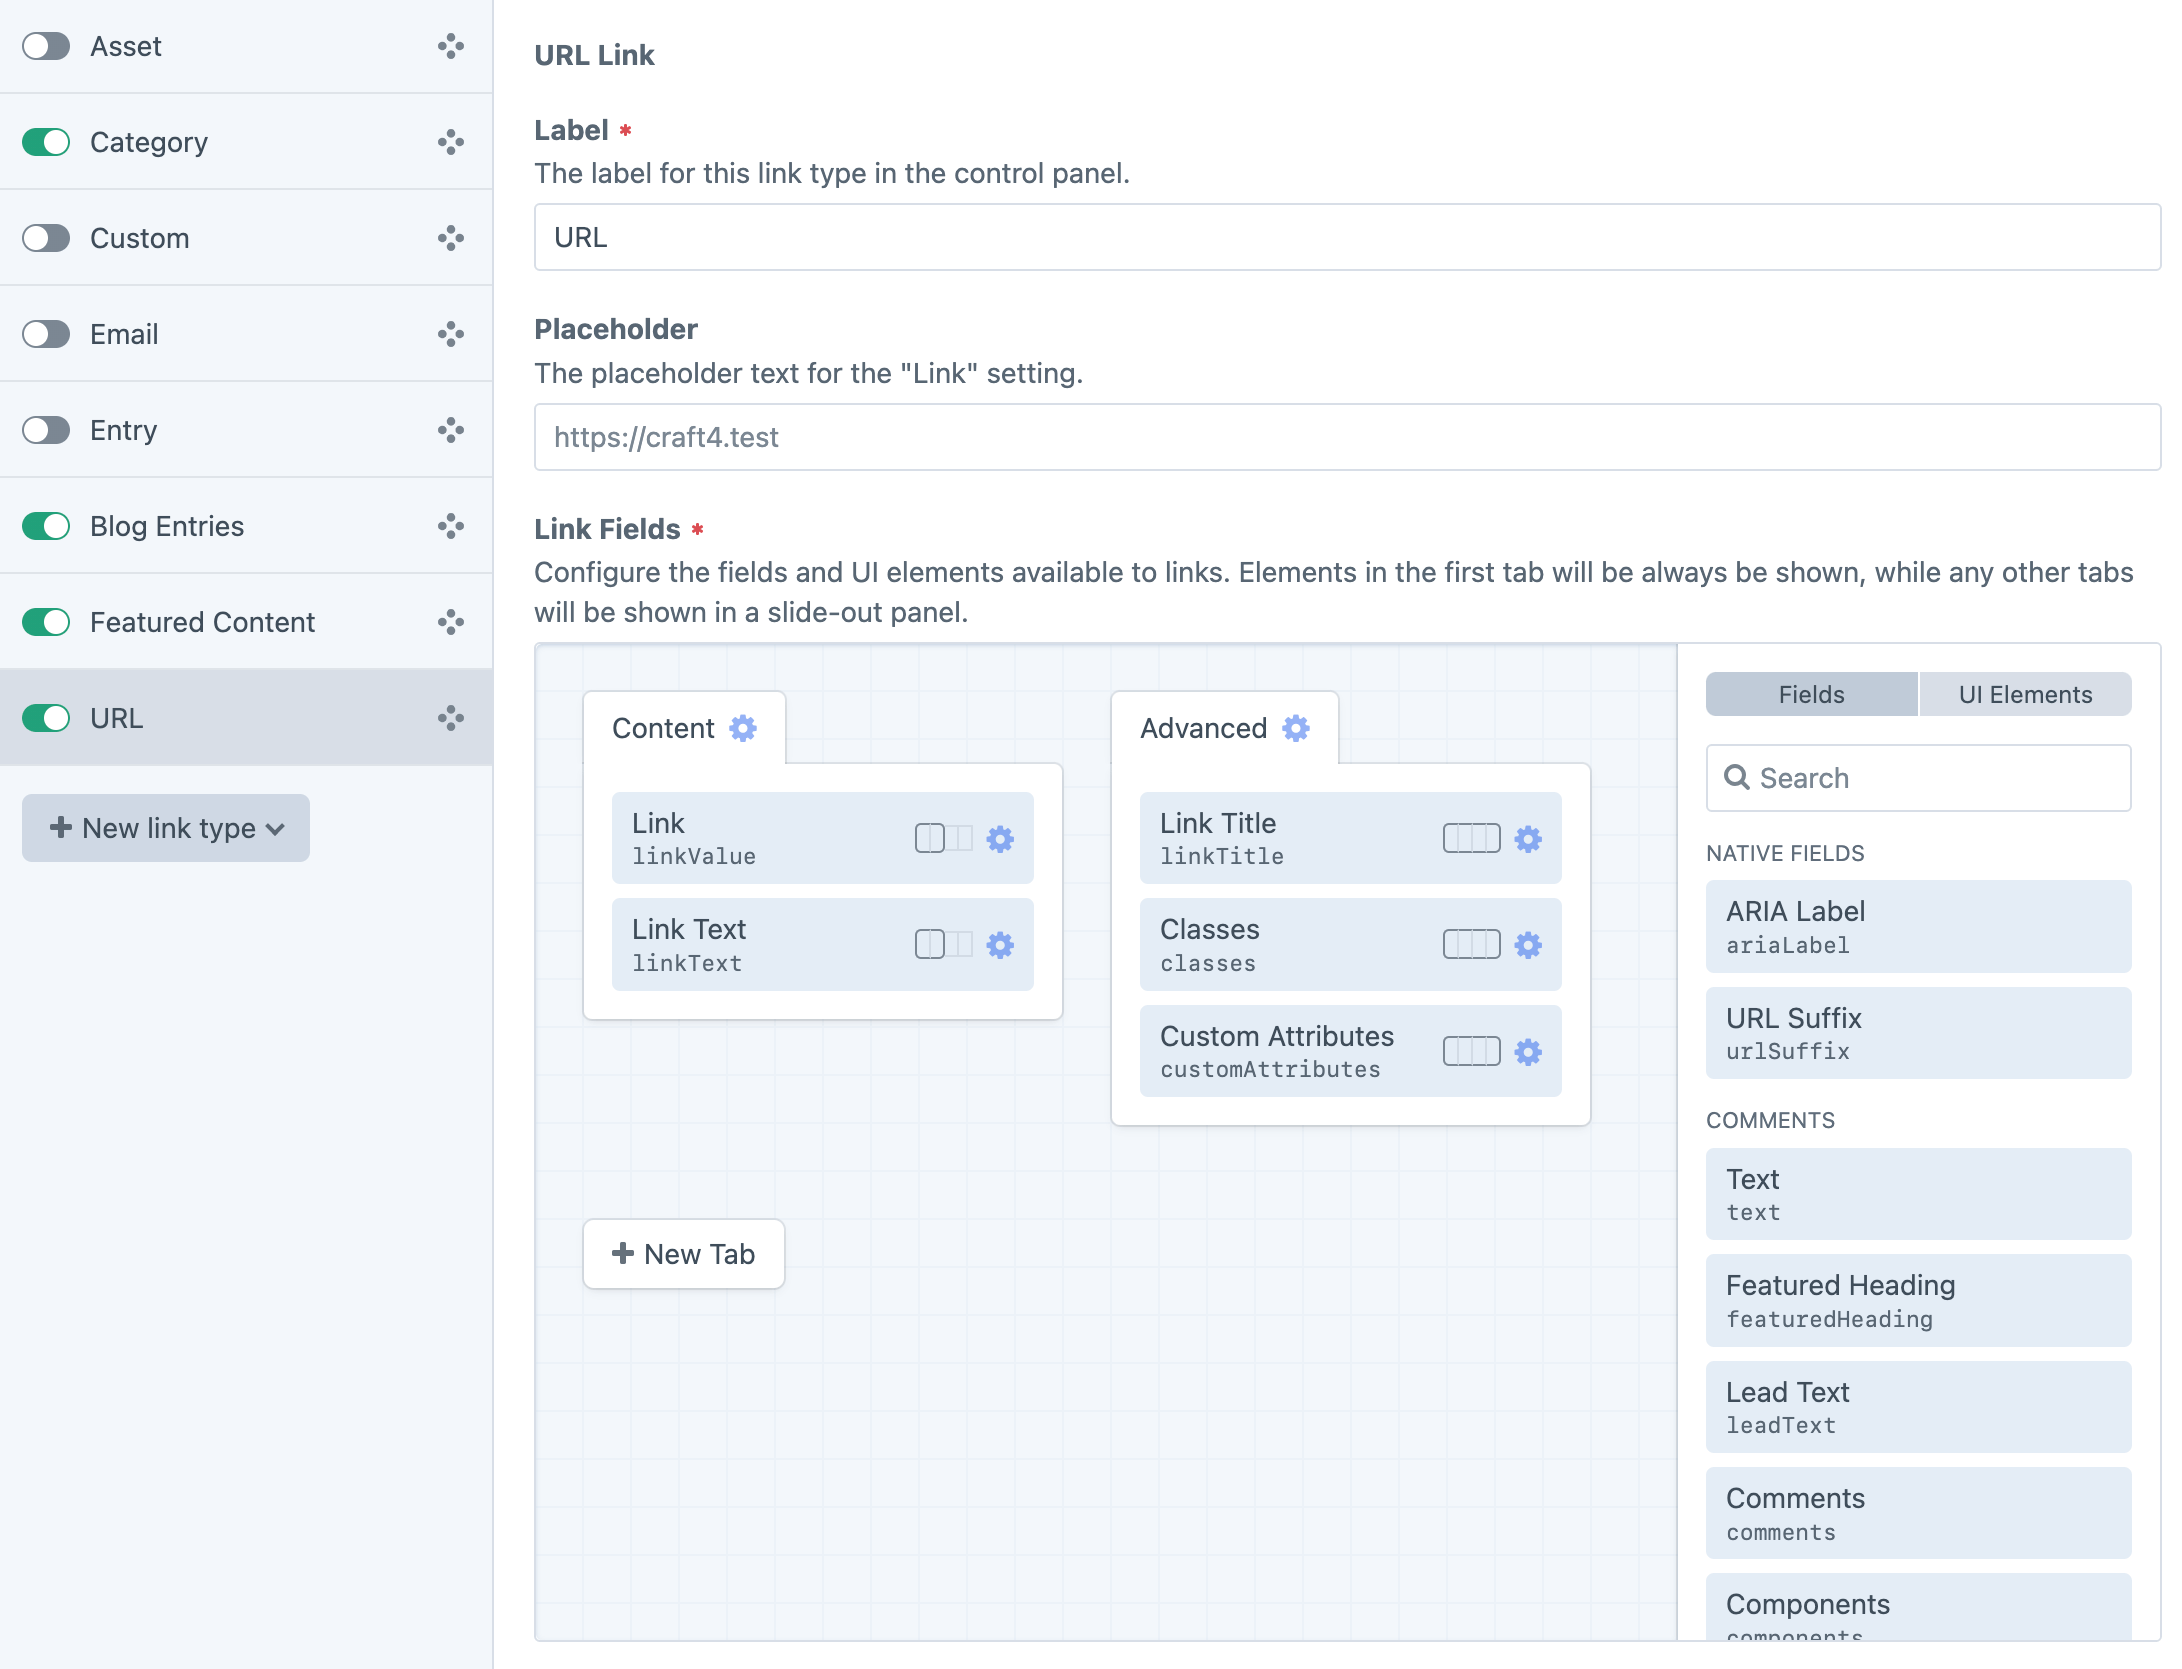This screenshot has height=1669, width=2182.
Task: Open the Link field settings gear
Action: (x=1001, y=839)
